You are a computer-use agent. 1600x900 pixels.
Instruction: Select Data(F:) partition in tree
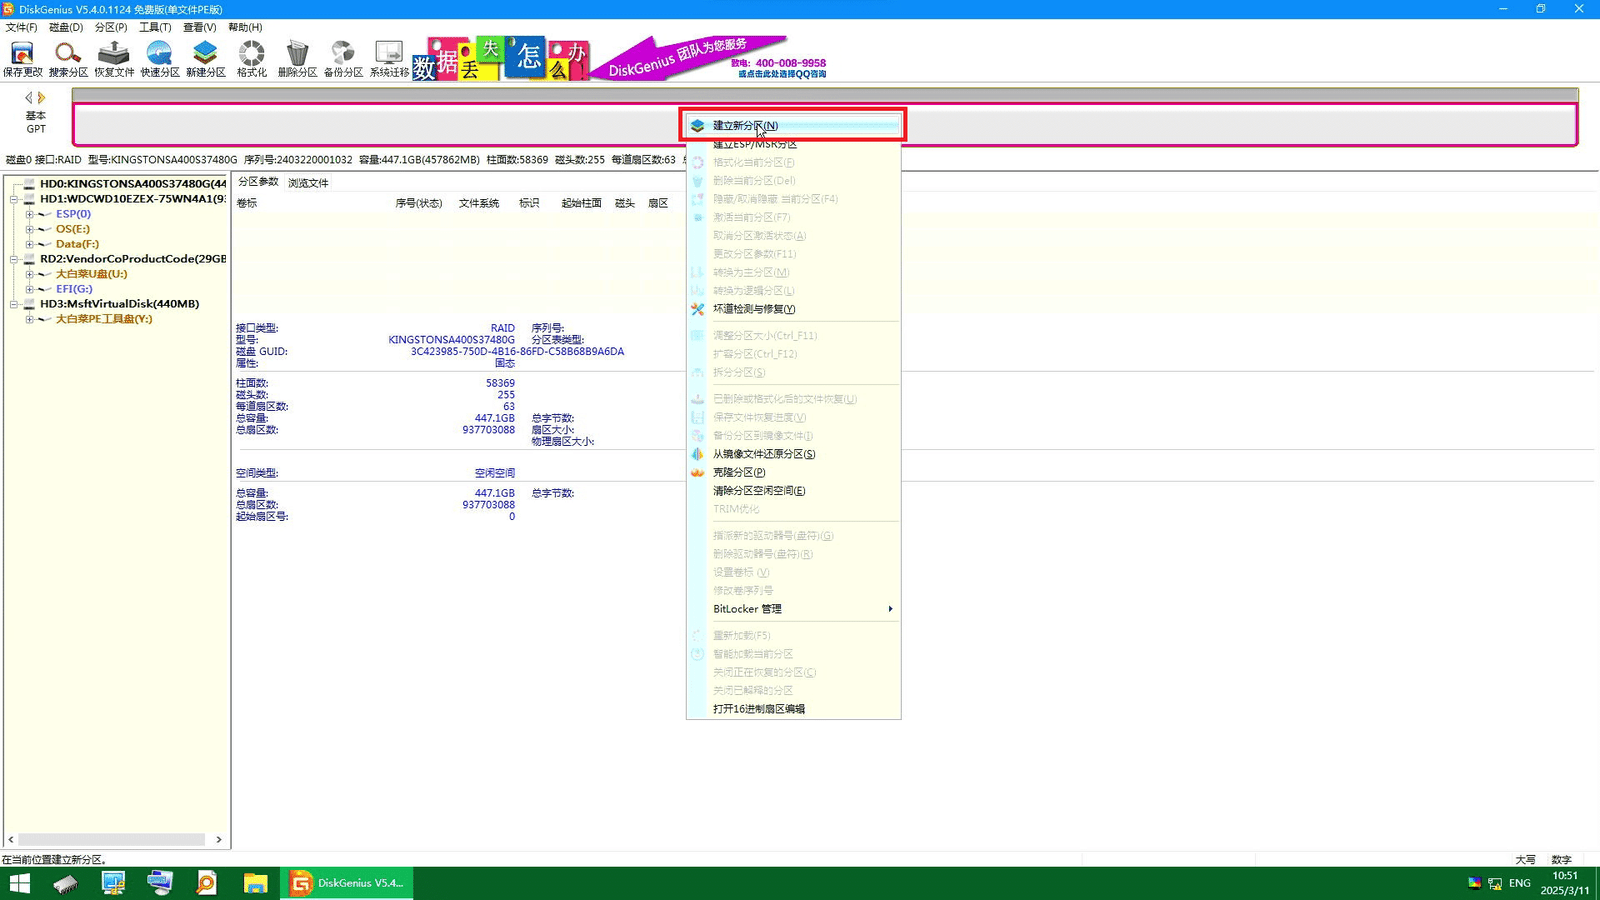[x=77, y=244]
